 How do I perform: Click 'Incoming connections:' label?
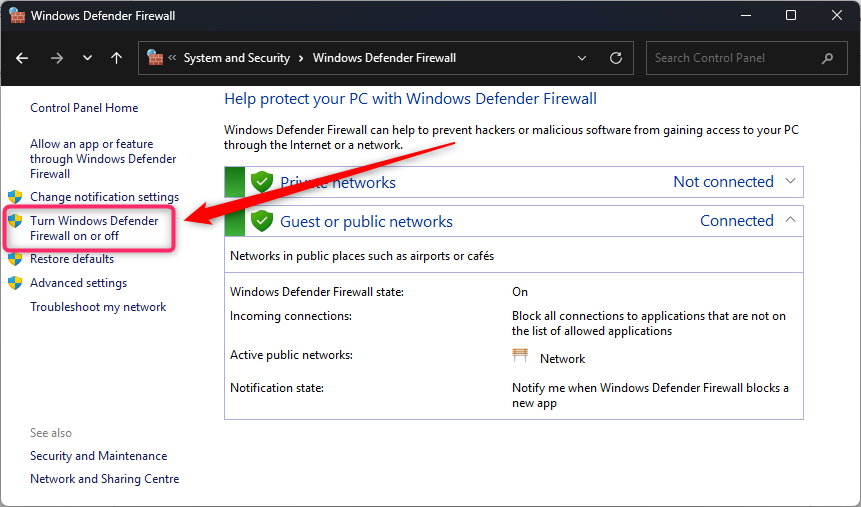click(x=290, y=316)
